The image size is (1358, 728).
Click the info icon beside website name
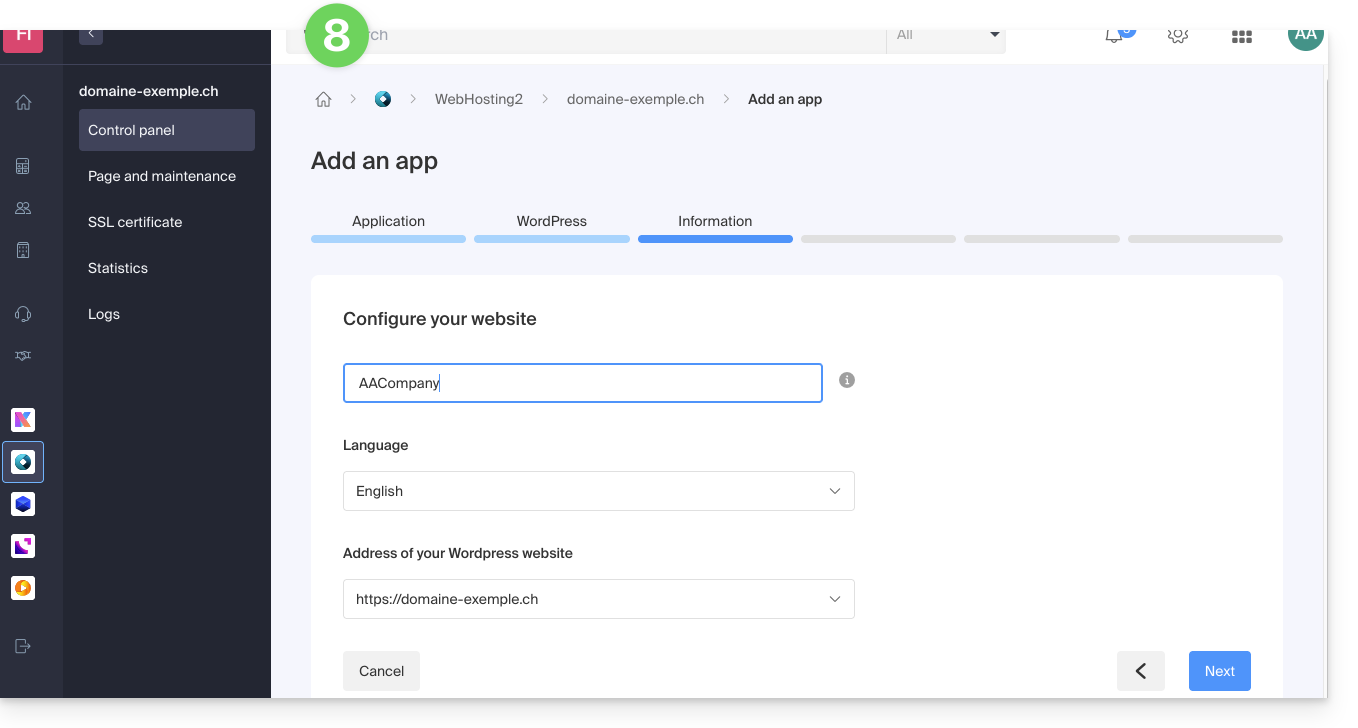tap(847, 380)
